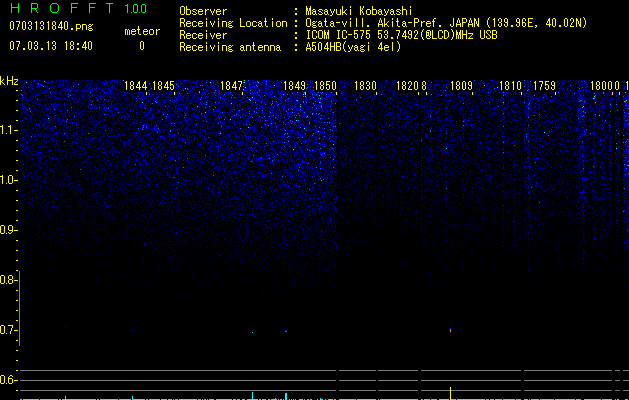Click the 1.1 kHz axis label

pyautogui.click(x=8, y=130)
